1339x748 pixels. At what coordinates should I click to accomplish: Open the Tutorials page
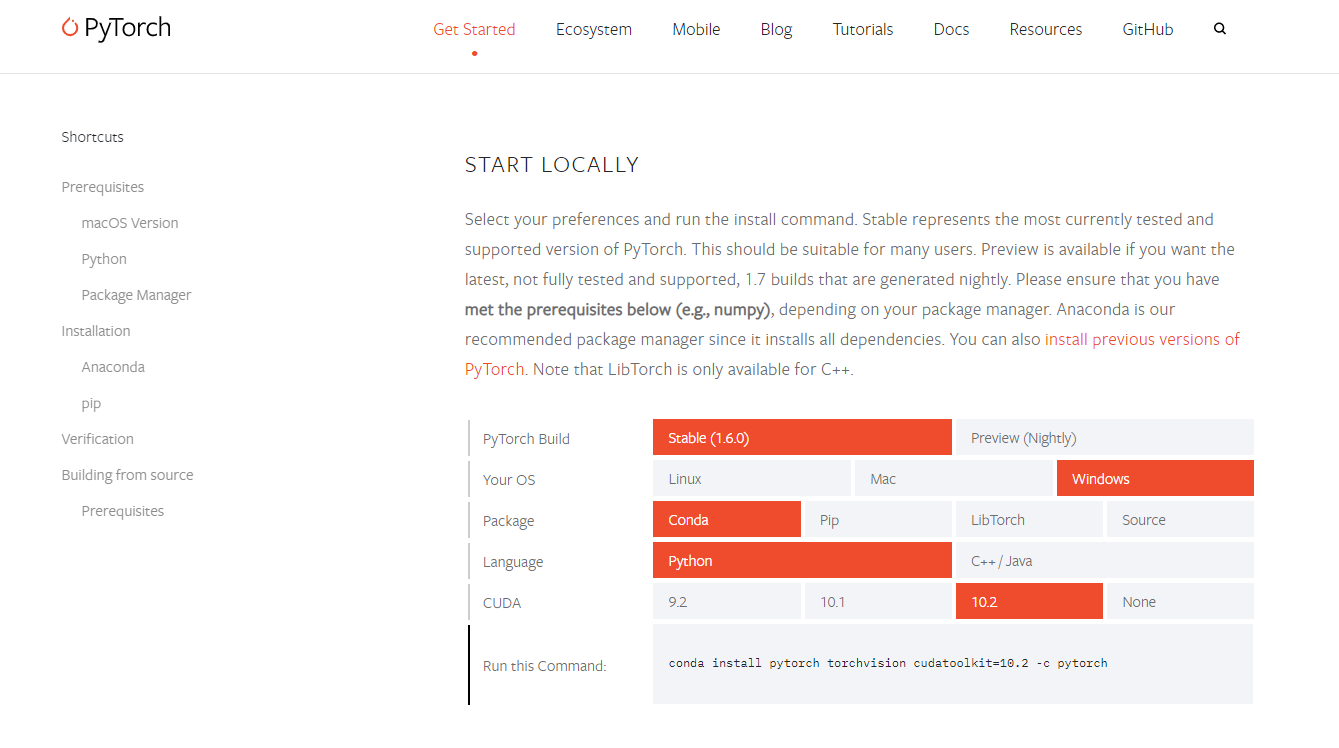(863, 29)
